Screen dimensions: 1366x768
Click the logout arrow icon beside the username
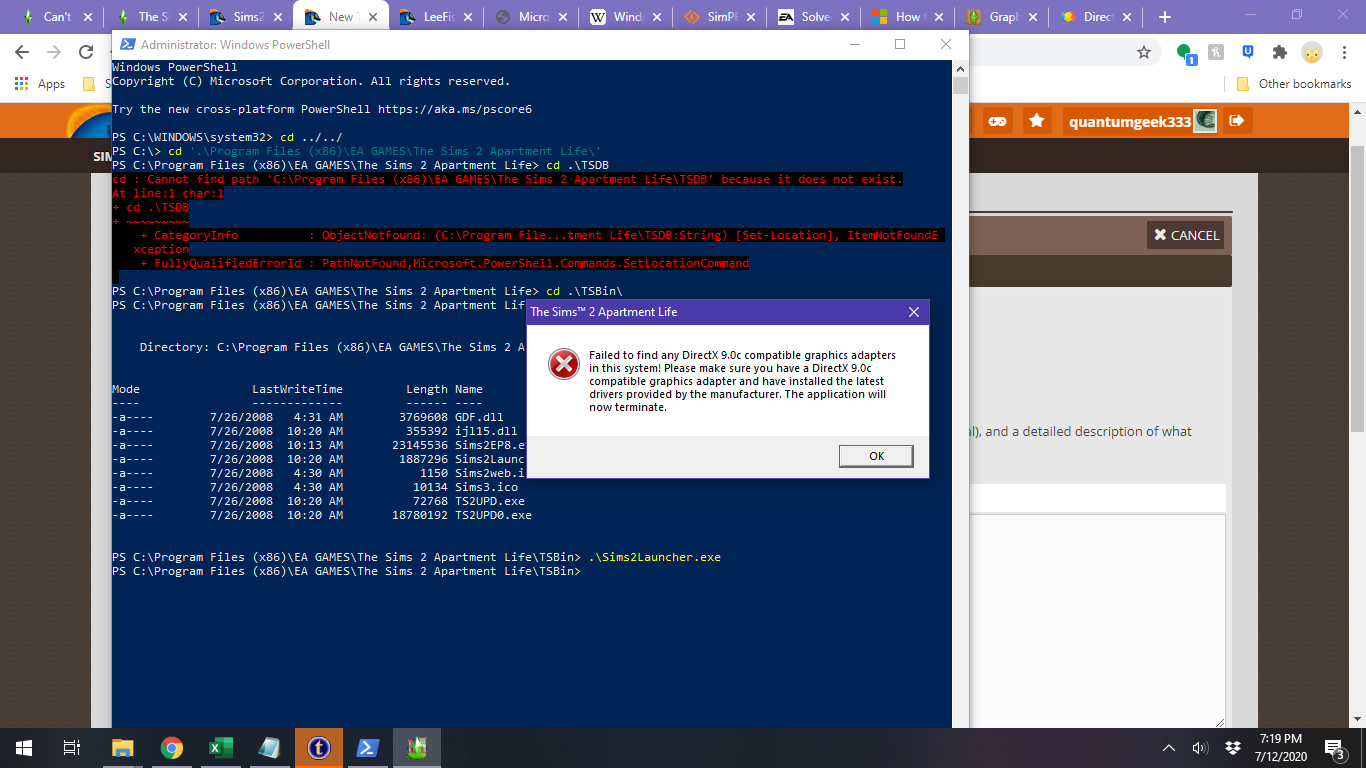(1236, 121)
